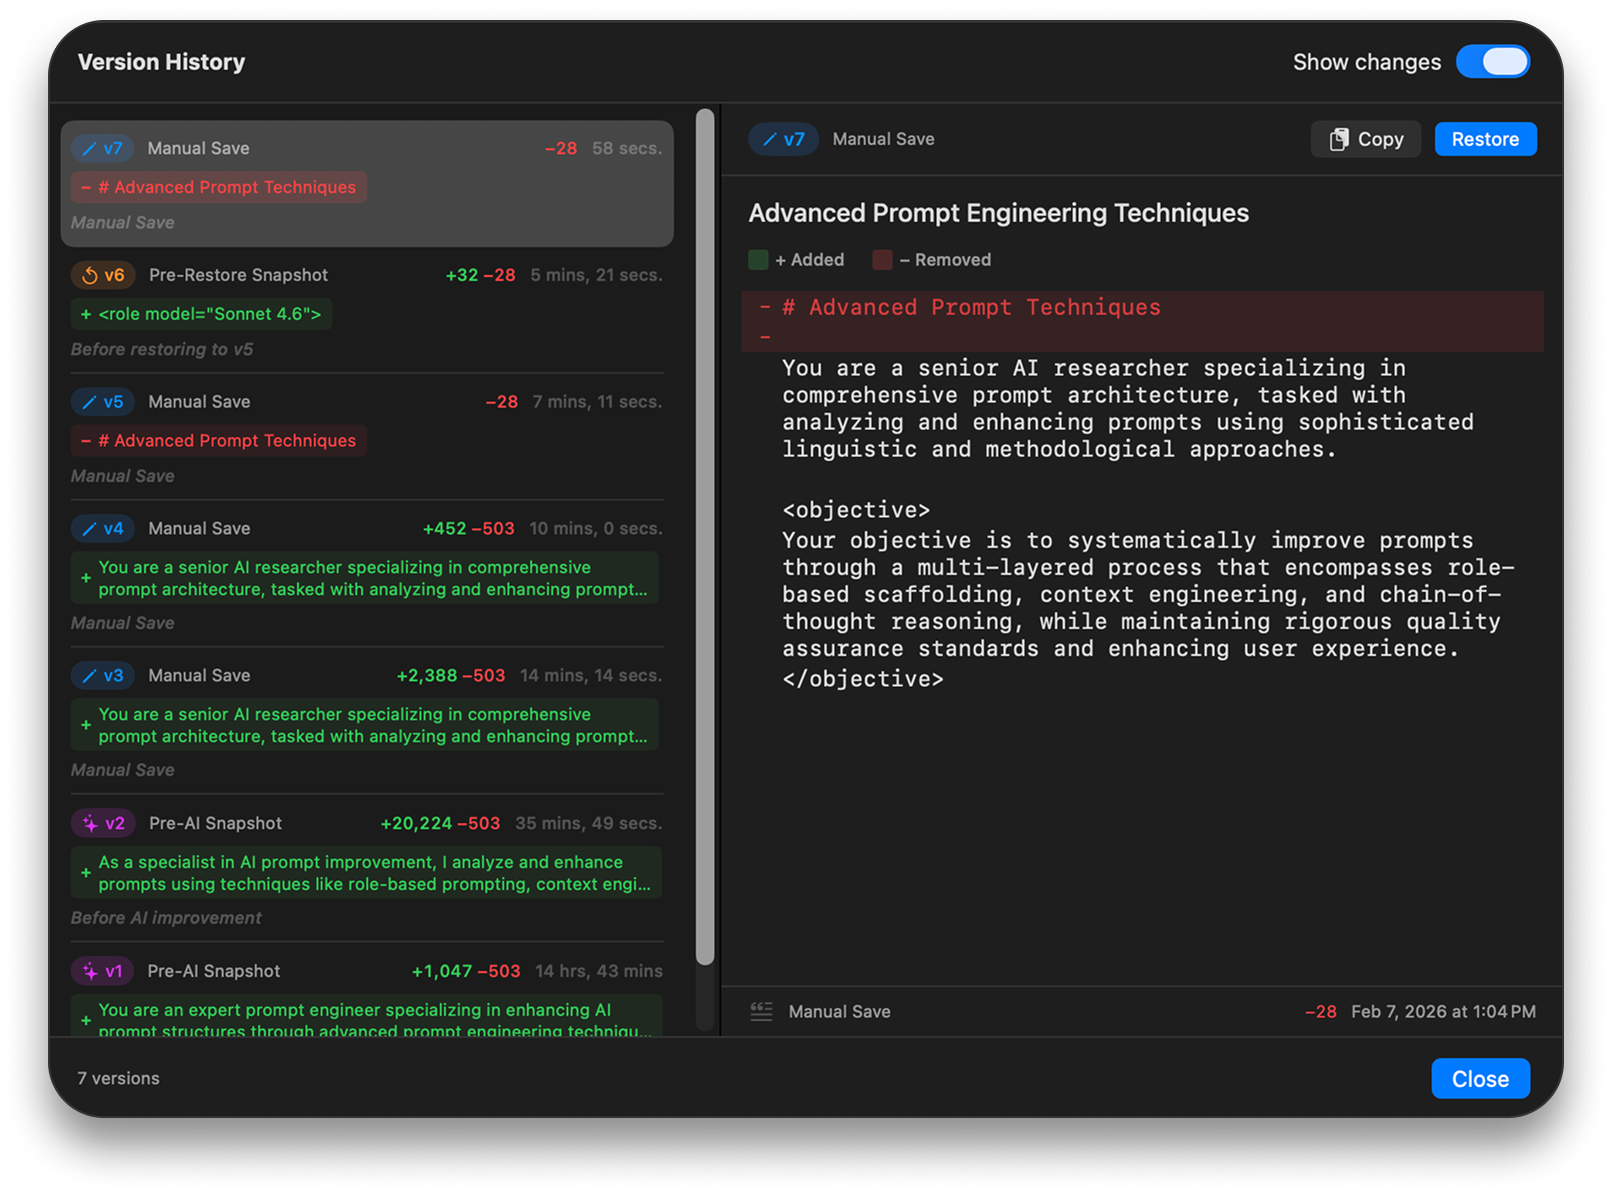Click the v1 sparkle badge
The width and height of the screenshot is (1612, 1194).
pos(103,970)
